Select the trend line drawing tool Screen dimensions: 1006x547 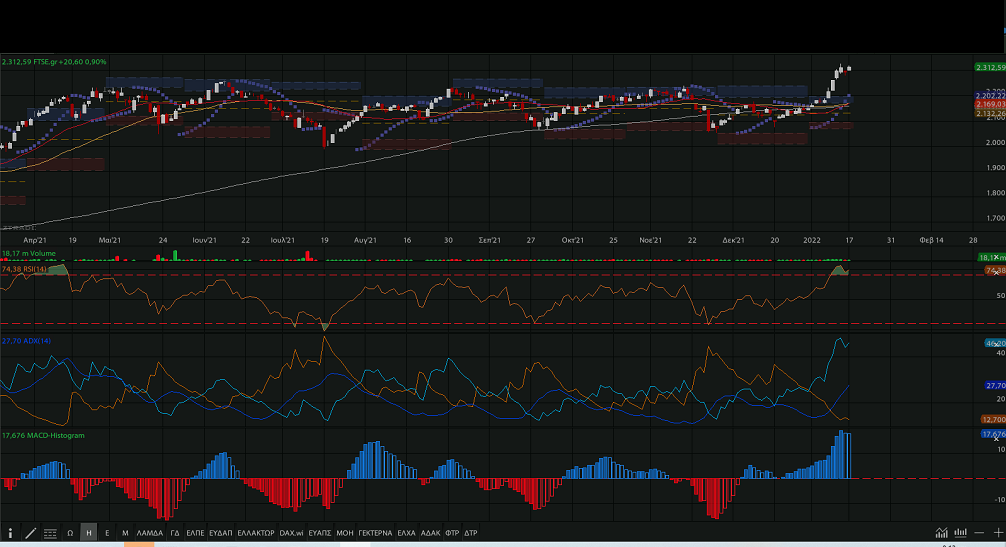[x=30, y=533]
